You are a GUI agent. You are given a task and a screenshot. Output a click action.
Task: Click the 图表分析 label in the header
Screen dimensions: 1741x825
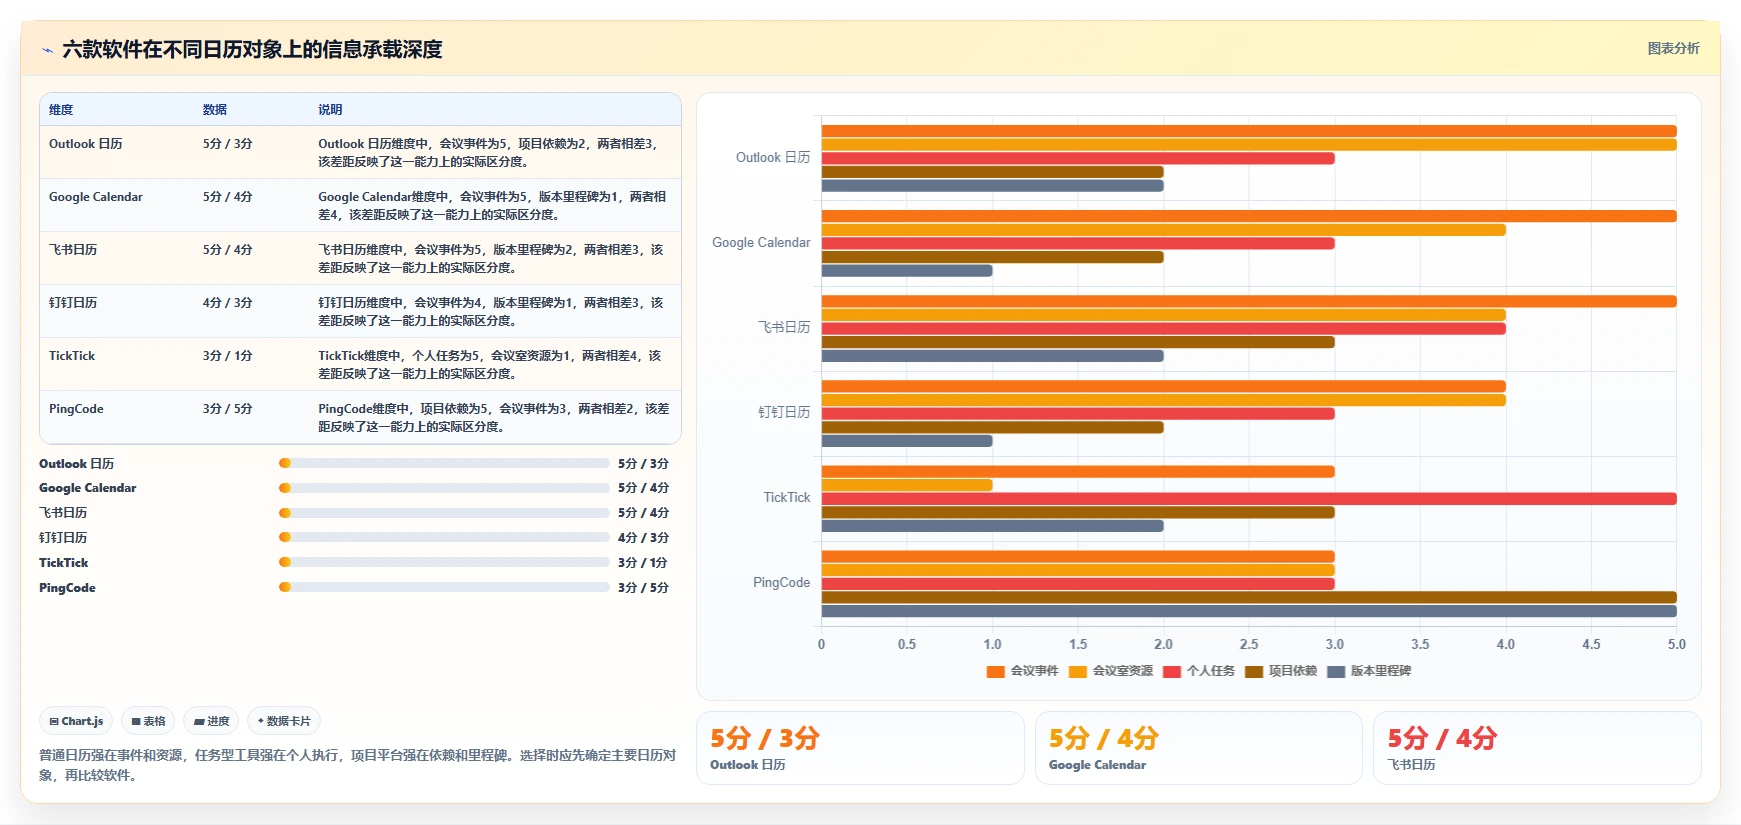tap(1673, 48)
